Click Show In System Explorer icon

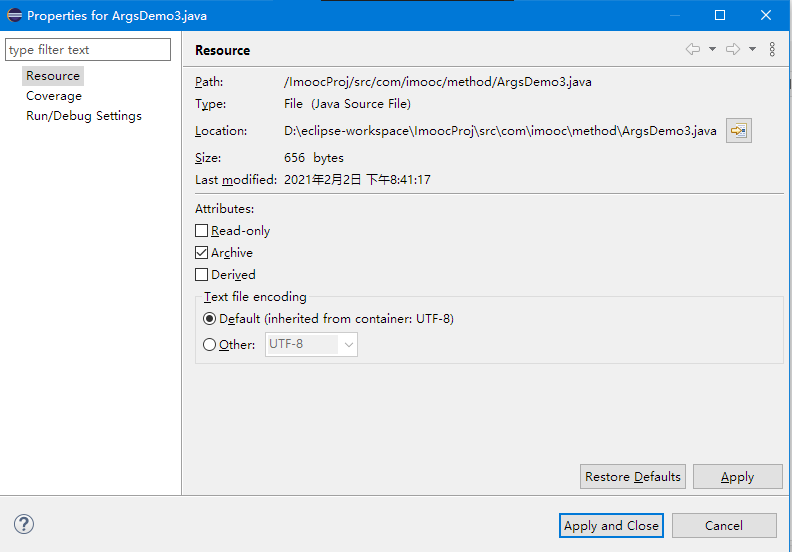click(x=738, y=131)
